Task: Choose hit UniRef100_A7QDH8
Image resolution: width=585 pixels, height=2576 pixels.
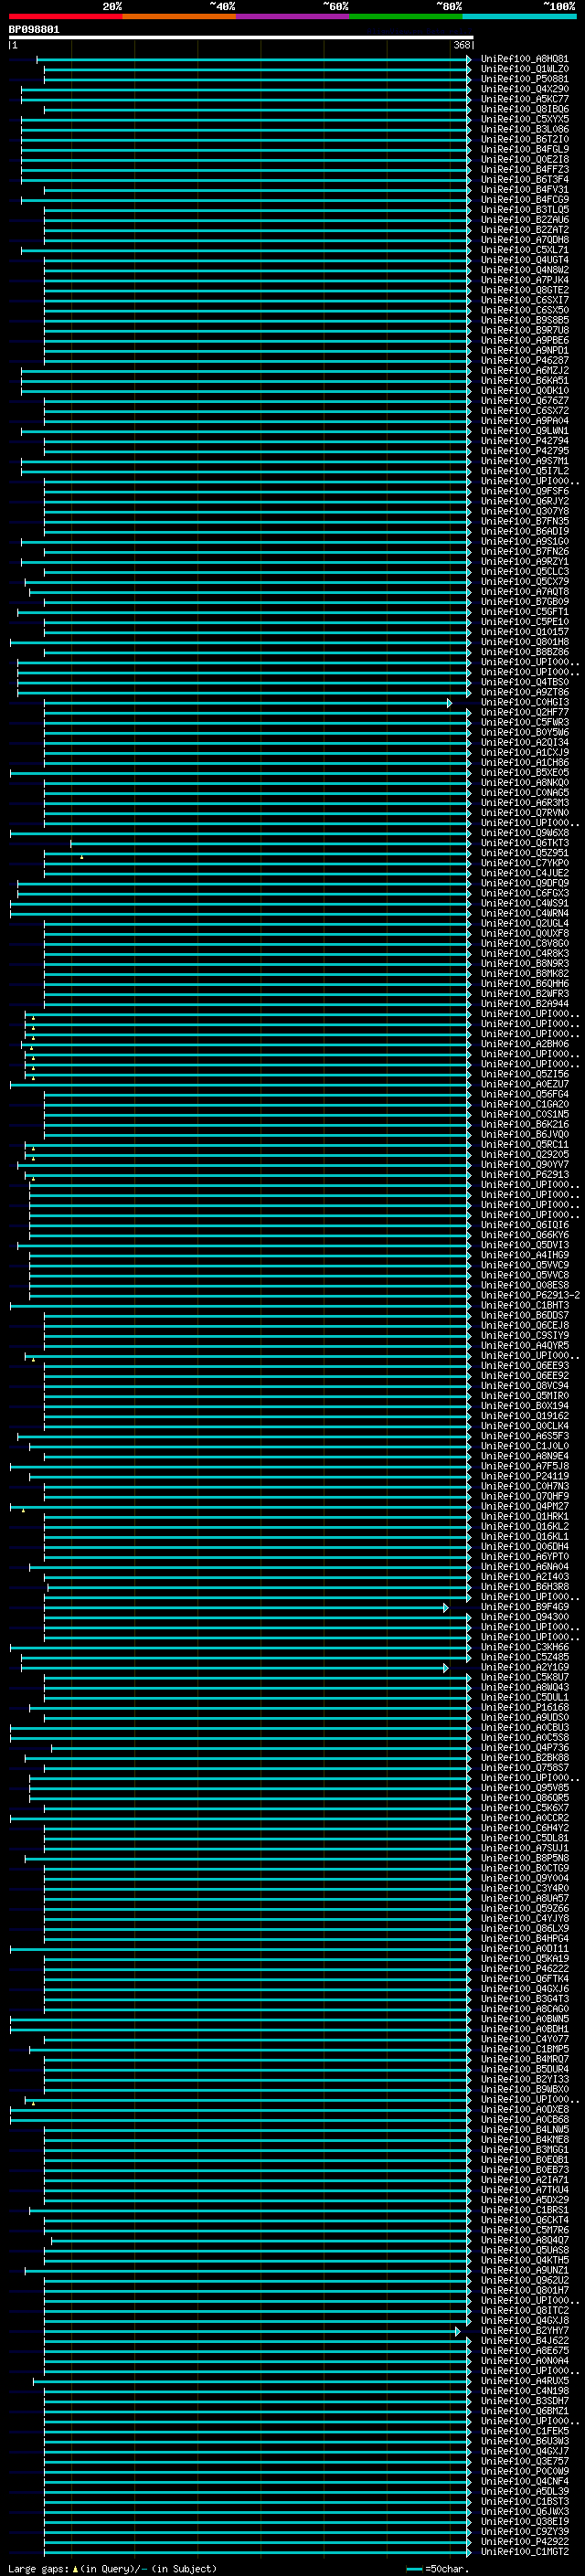Action: click(524, 239)
